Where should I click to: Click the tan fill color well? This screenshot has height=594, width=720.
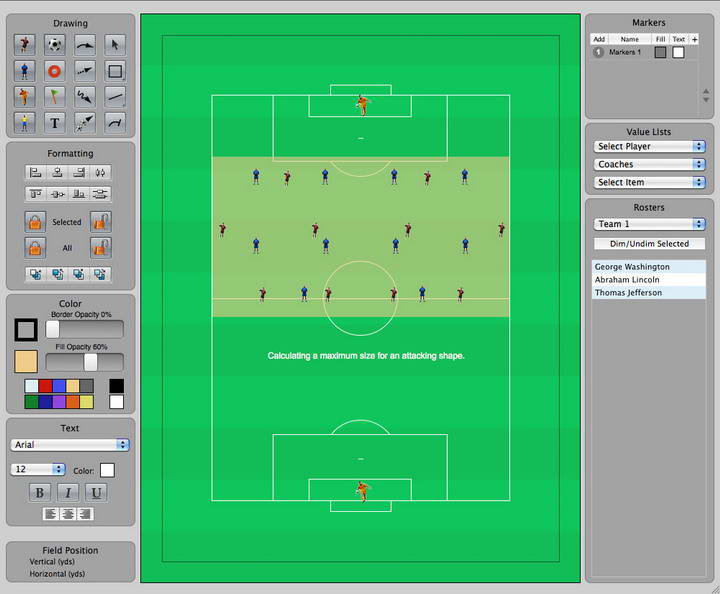[26, 362]
